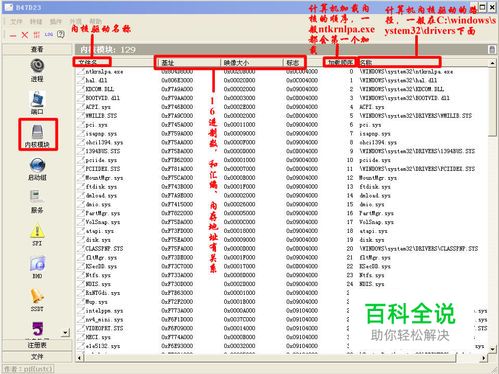
Task: Open the 启动组 (Startup group) view
Action: (37, 169)
